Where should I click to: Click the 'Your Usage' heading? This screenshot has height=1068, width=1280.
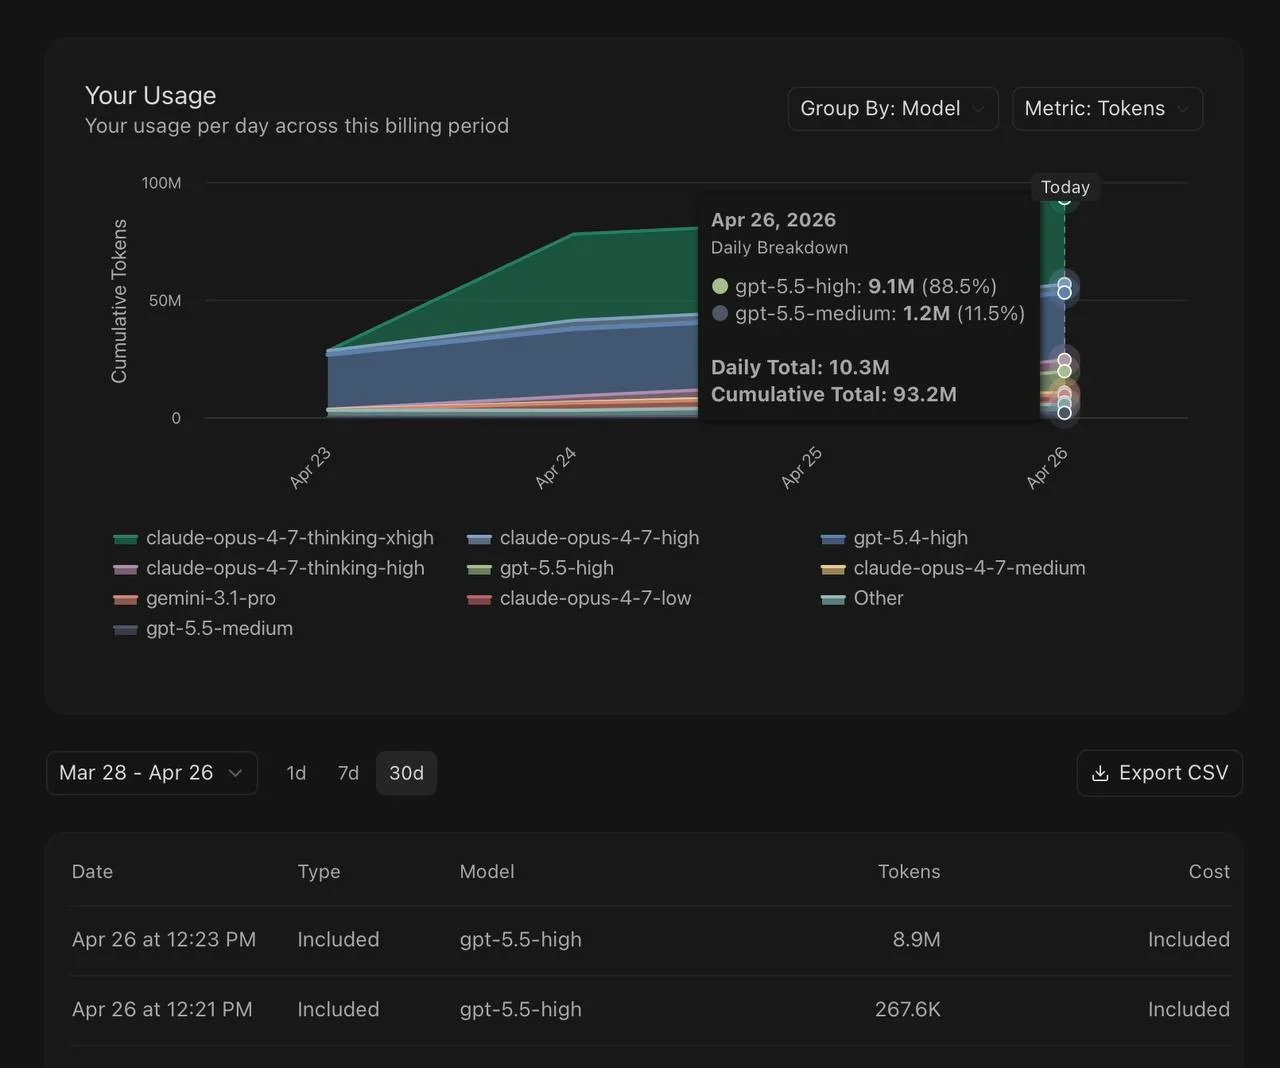tap(151, 95)
